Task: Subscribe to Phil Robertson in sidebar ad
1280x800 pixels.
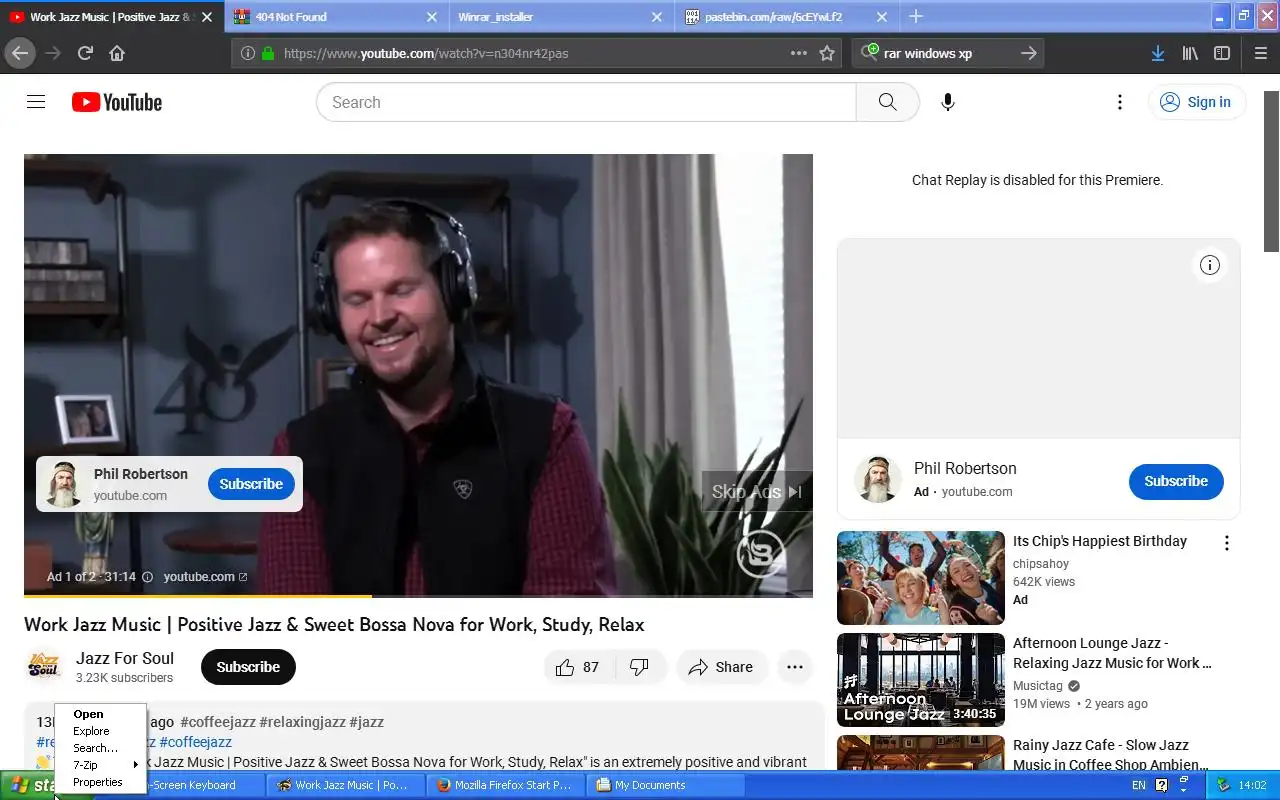Action: coord(1176,481)
